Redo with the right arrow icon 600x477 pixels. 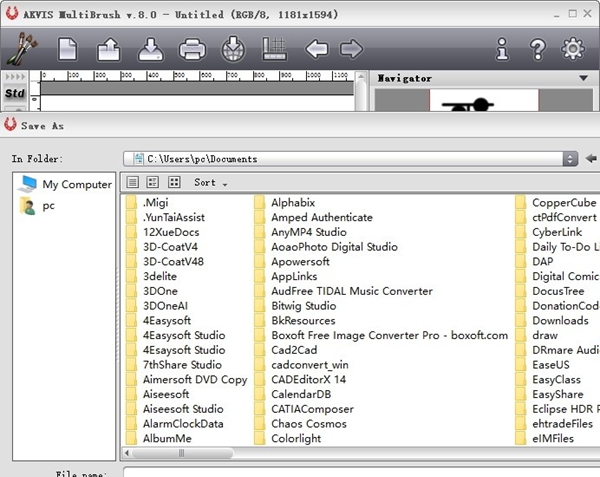[x=351, y=49]
